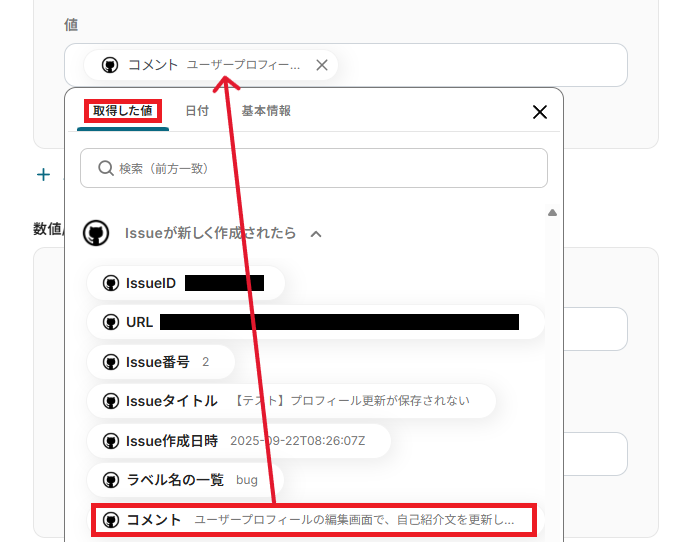
Task: Choose the Issue番号 value
Action: (161, 362)
